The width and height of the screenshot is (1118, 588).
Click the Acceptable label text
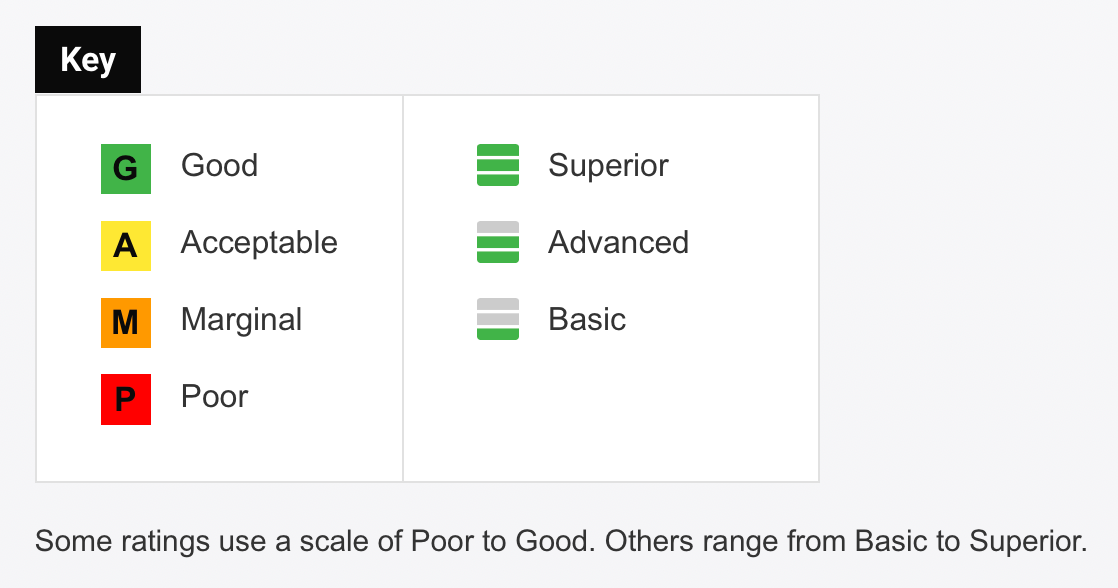point(259,243)
